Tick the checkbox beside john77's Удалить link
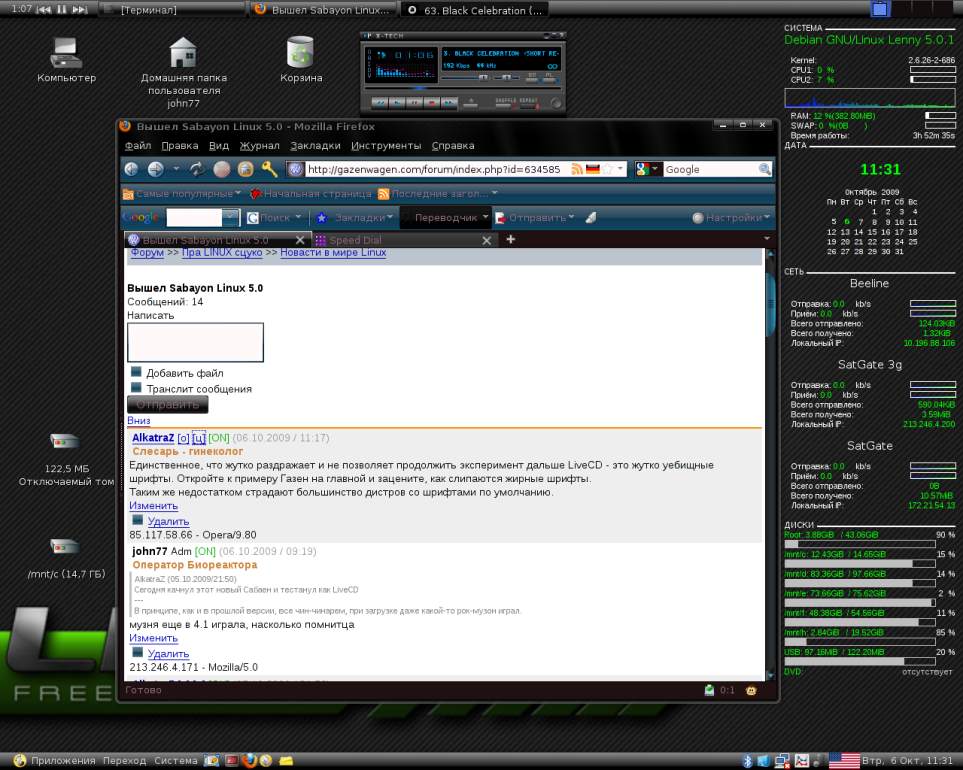This screenshot has width=963, height=770. coord(138,653)
